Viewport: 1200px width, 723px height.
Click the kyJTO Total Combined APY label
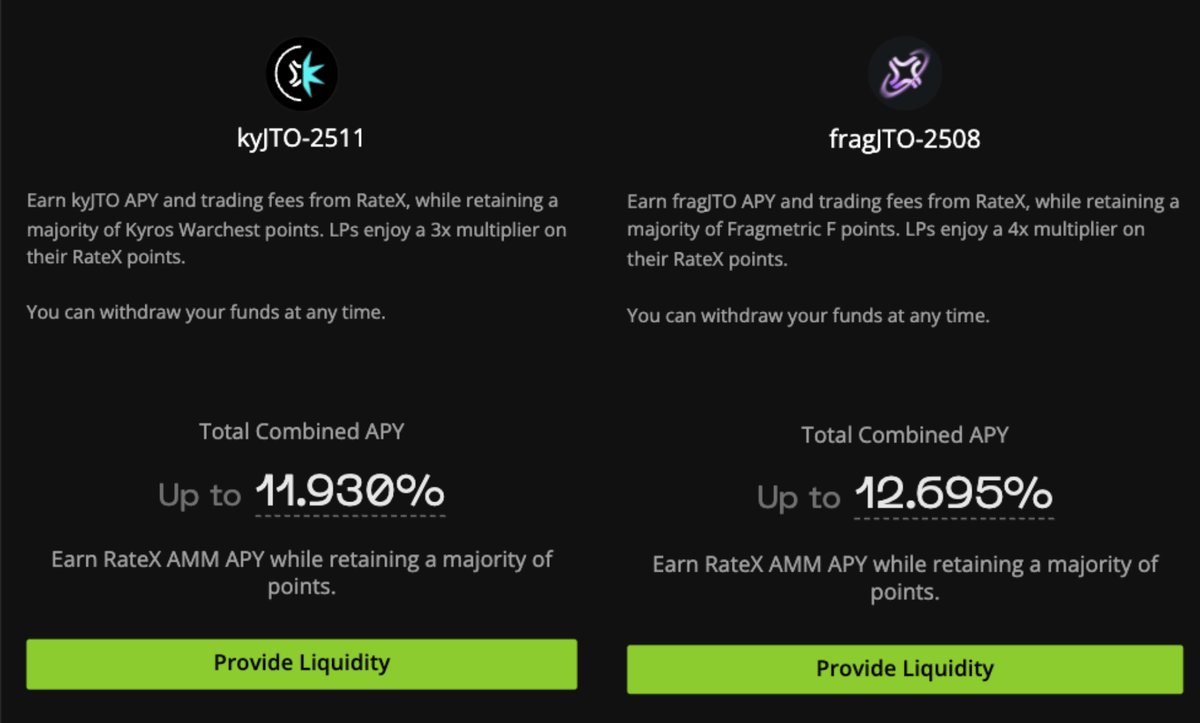[x=302, y=432]
